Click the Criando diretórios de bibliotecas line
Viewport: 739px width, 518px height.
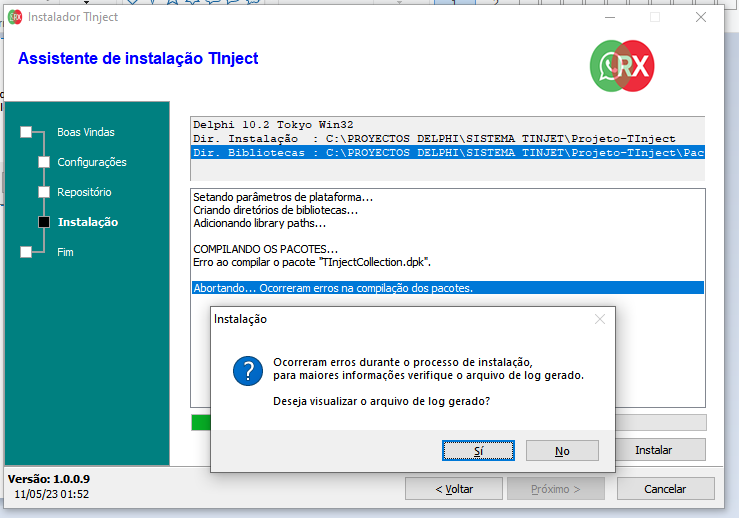point(275,210)
